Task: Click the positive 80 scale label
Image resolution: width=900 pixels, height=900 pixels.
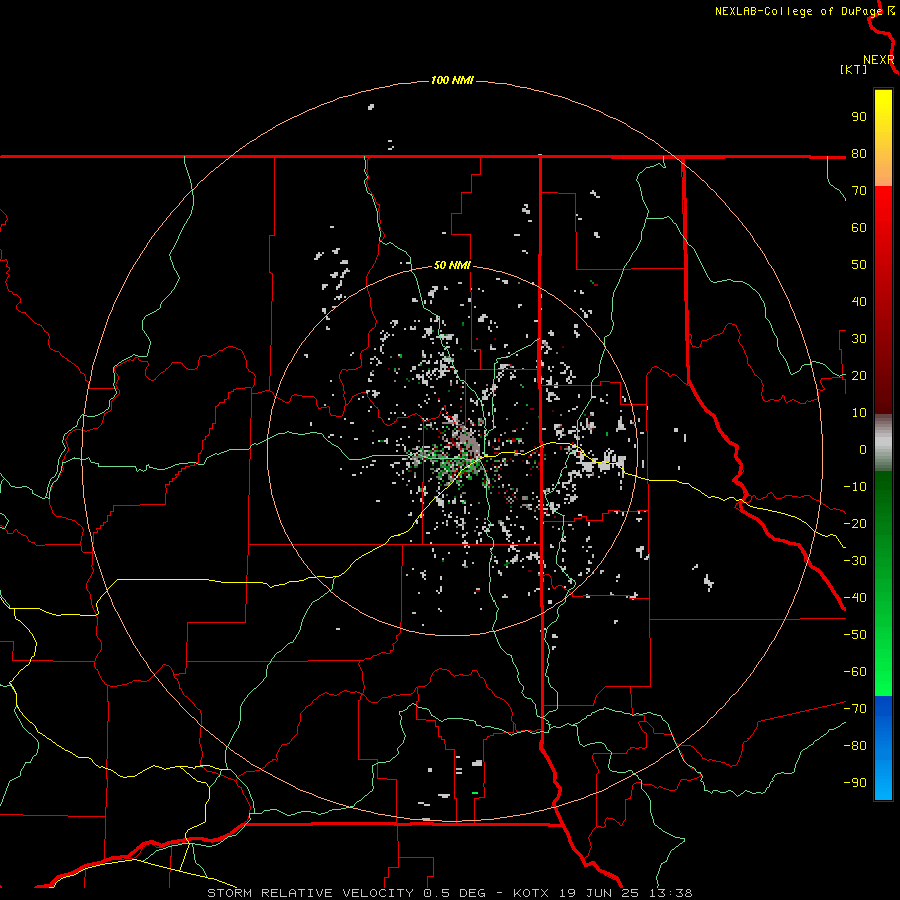Action: (859, 154)
